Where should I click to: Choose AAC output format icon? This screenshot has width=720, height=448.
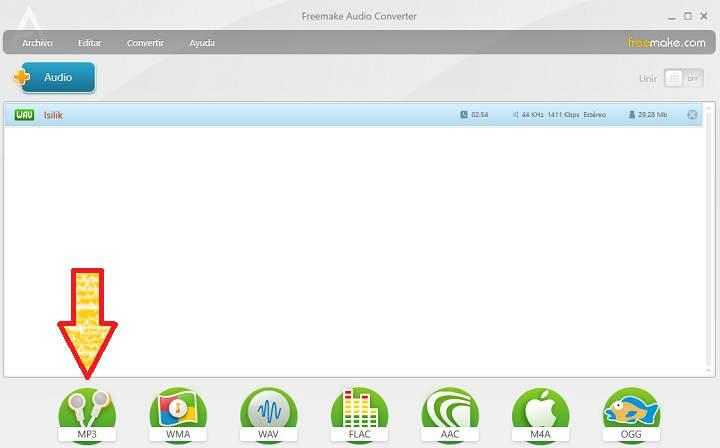450,412
